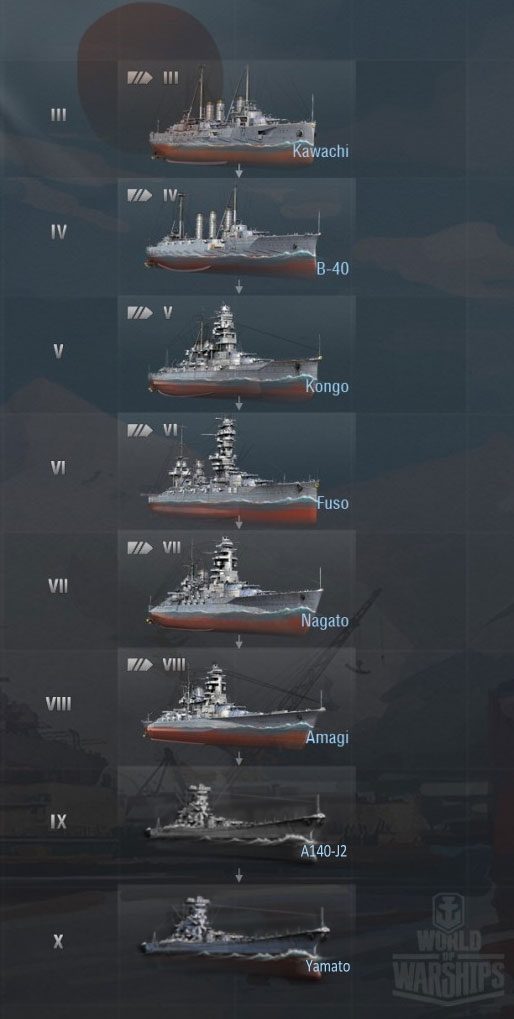Select tier VIII row label on the left
514x1019 pixels.
click(58, 703)
